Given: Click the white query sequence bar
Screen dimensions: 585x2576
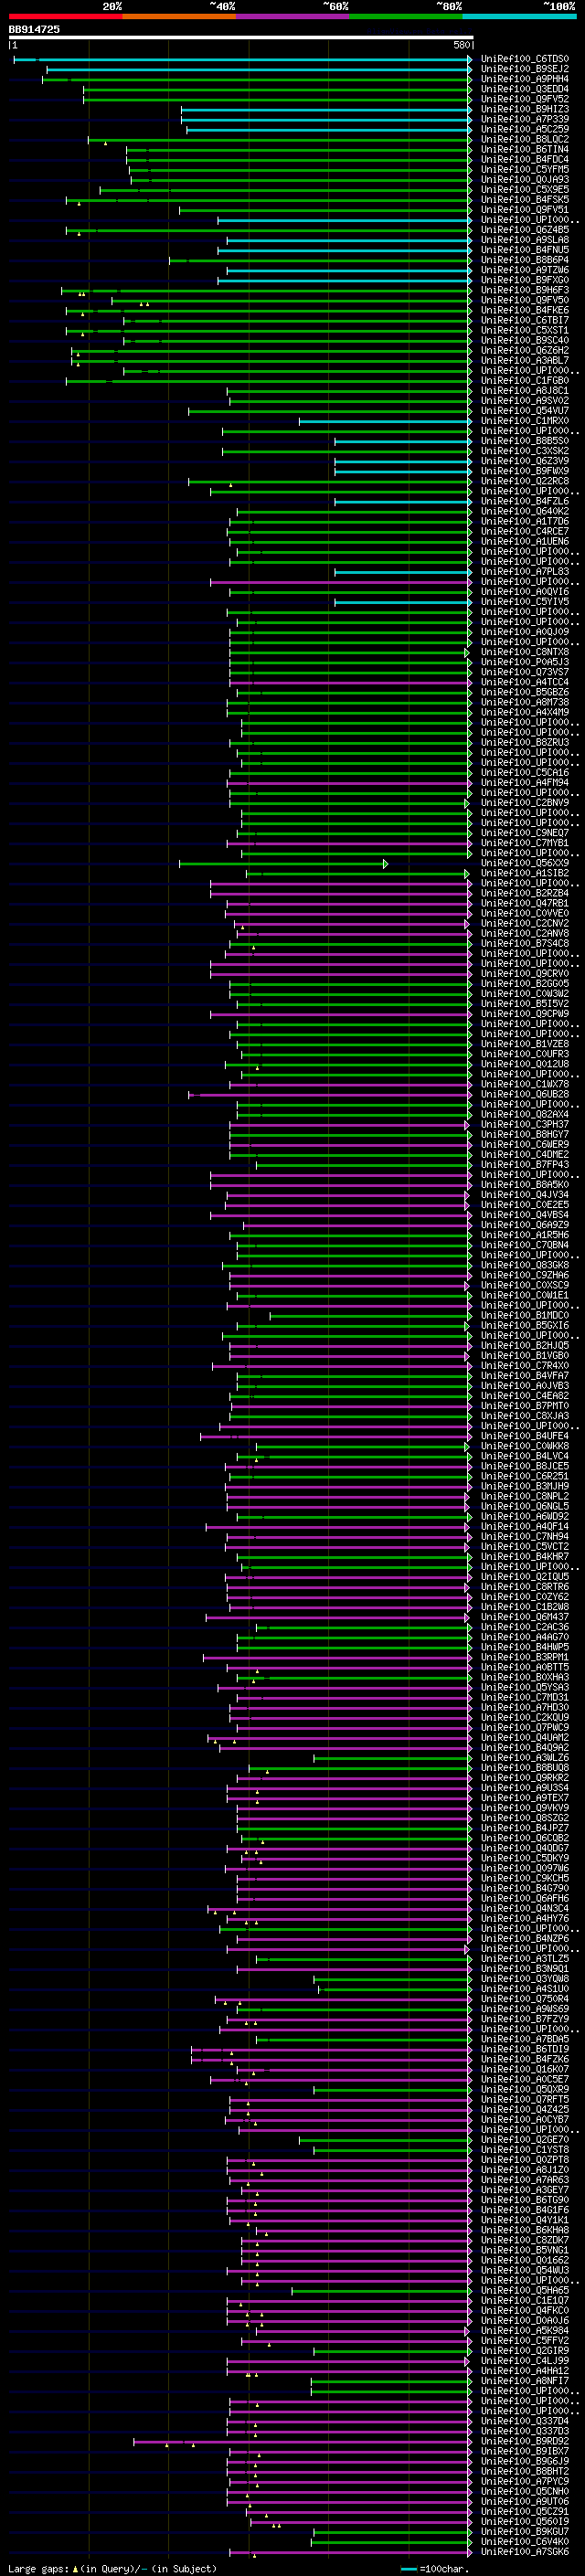Looking at the screenshot, I should point(241,38).
